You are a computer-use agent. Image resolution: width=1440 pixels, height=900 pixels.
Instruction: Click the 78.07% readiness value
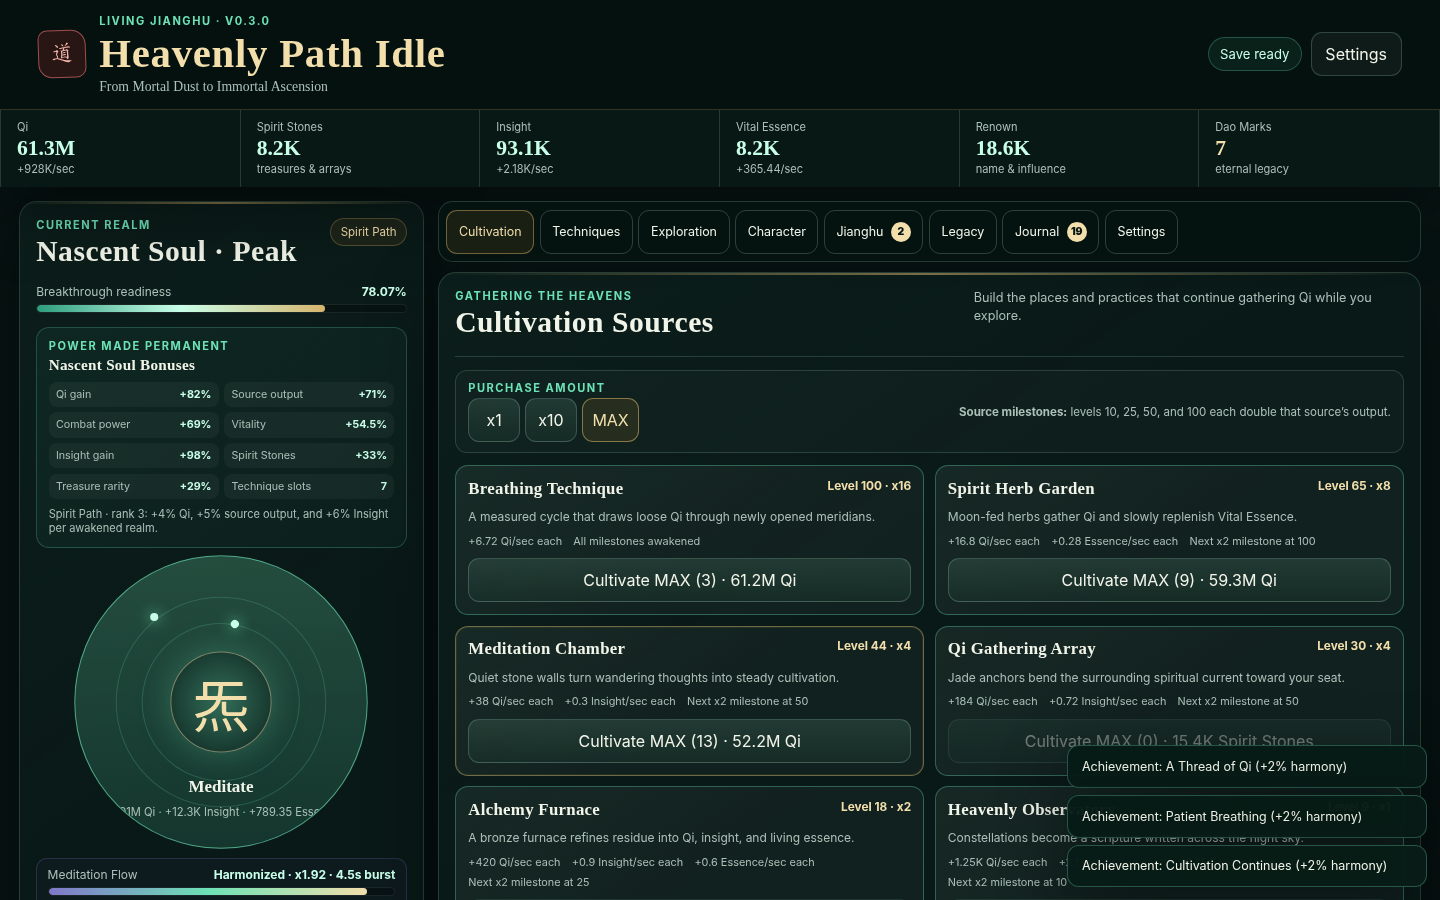(x=383, y=292)
